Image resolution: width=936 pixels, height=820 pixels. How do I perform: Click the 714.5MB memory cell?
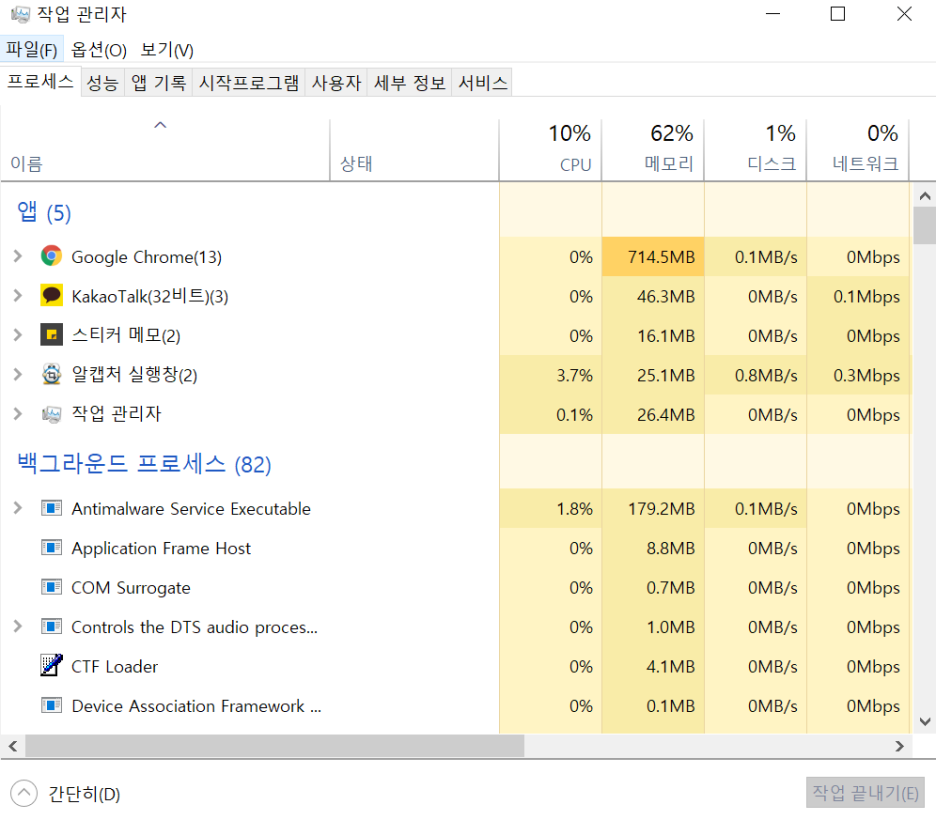click(653, 257)
